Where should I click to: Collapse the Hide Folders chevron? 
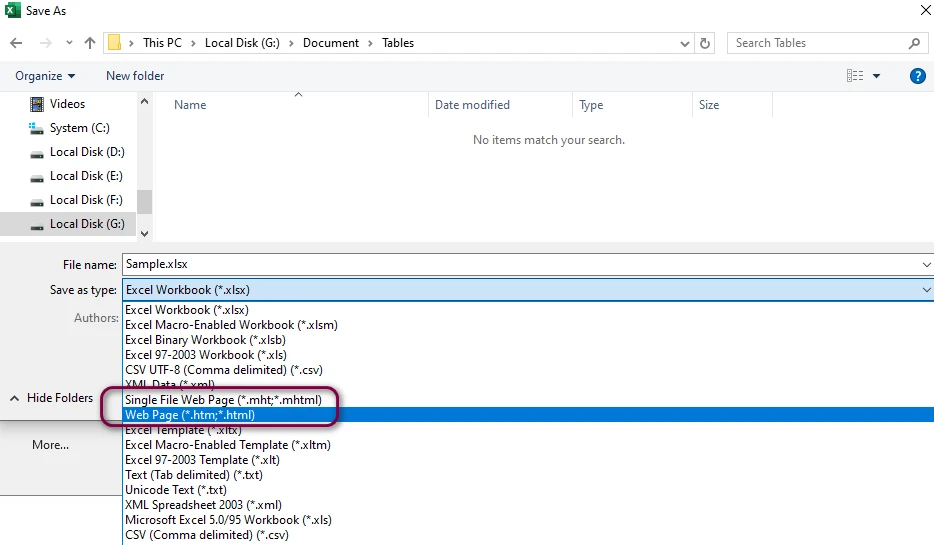click(x=14, y=398)
